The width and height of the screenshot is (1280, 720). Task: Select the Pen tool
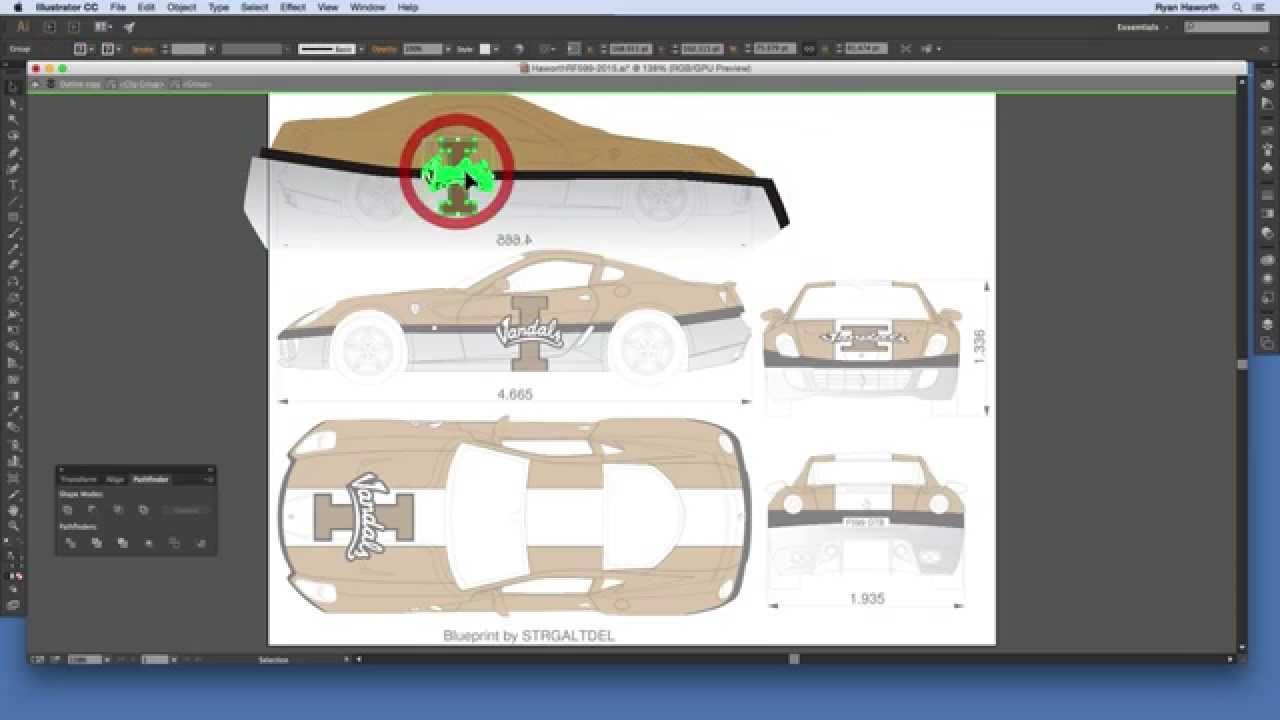[x=13, y=153]
